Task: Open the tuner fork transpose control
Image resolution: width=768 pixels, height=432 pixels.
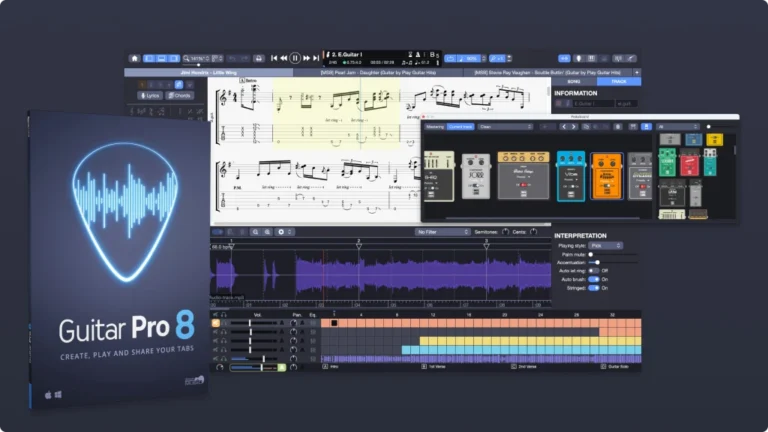Action: click(x=500, y=58)
